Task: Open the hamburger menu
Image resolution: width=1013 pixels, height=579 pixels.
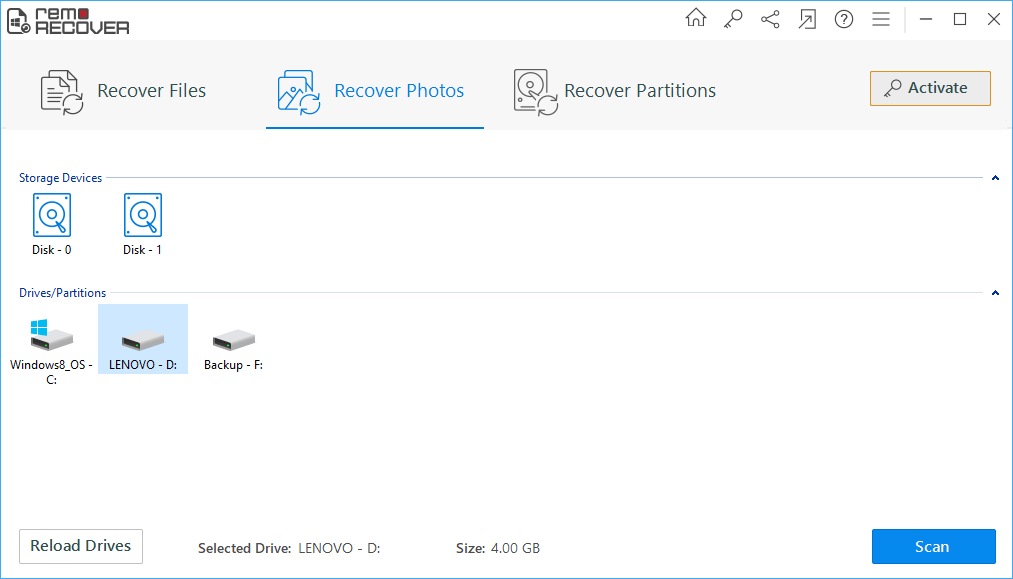Action: [881, 18]
